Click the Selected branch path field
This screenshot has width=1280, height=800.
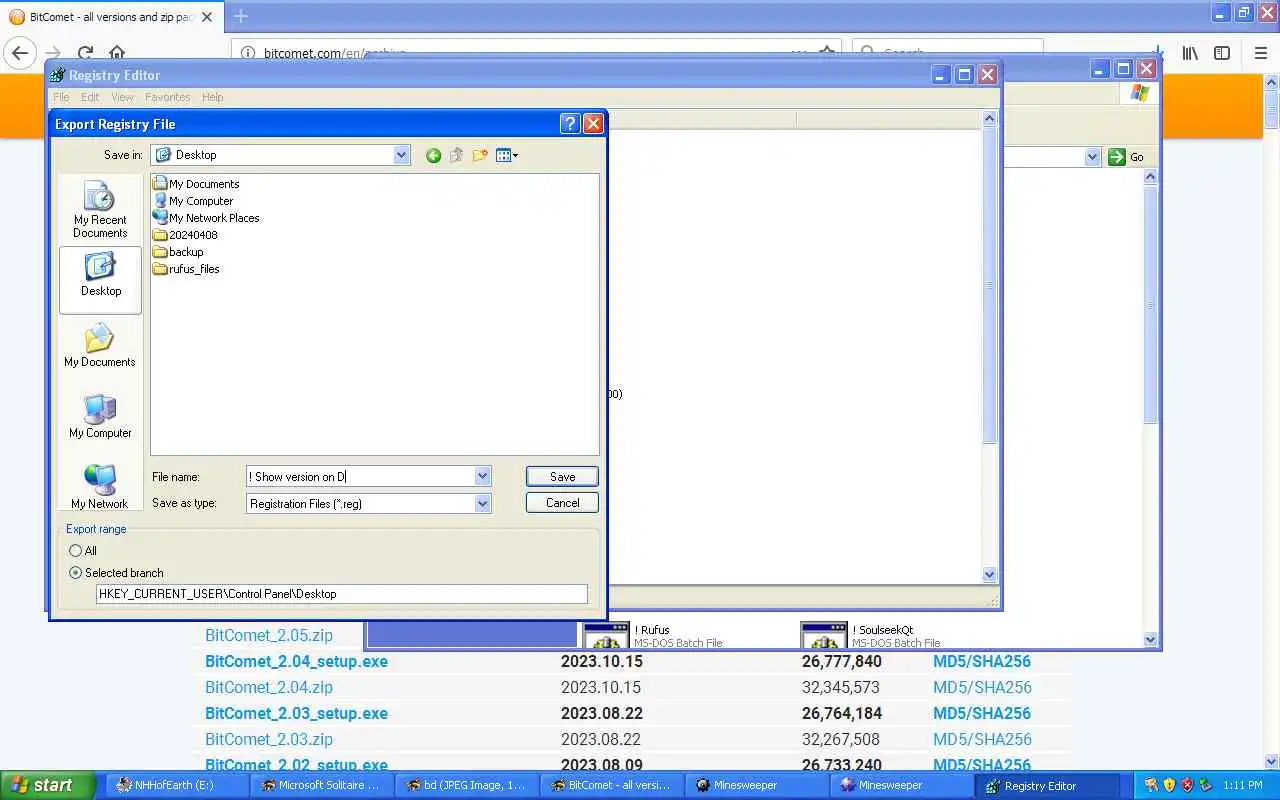tap(342, 594)
